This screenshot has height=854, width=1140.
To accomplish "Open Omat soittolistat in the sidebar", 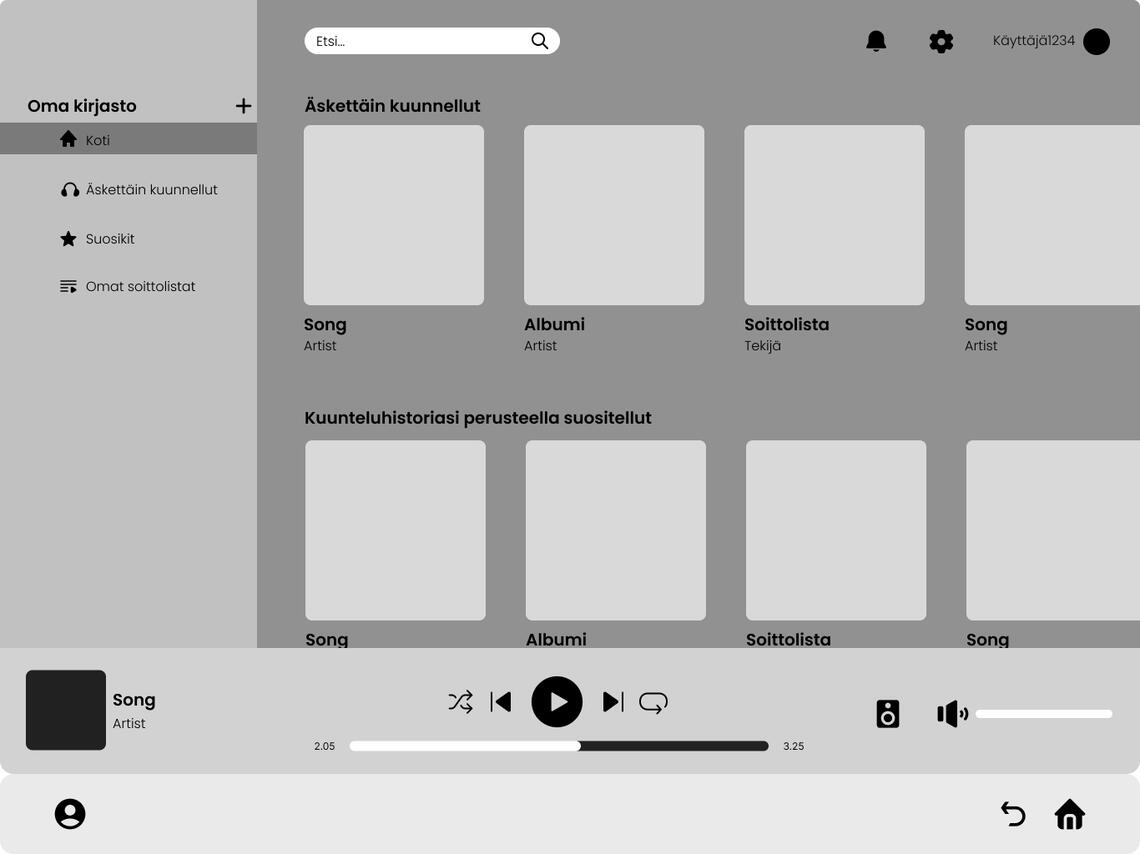I will coord(128,286).
